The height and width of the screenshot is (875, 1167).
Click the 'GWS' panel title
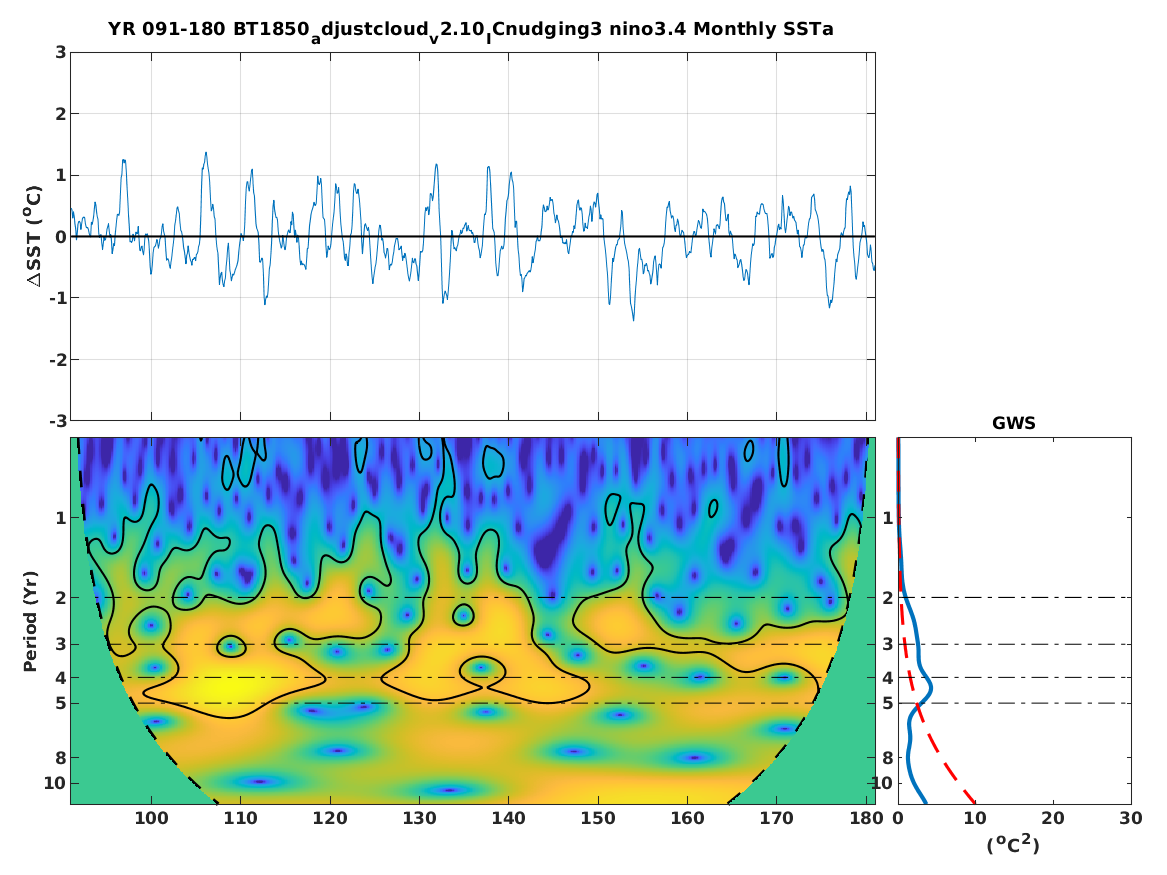click(1014, 423)
